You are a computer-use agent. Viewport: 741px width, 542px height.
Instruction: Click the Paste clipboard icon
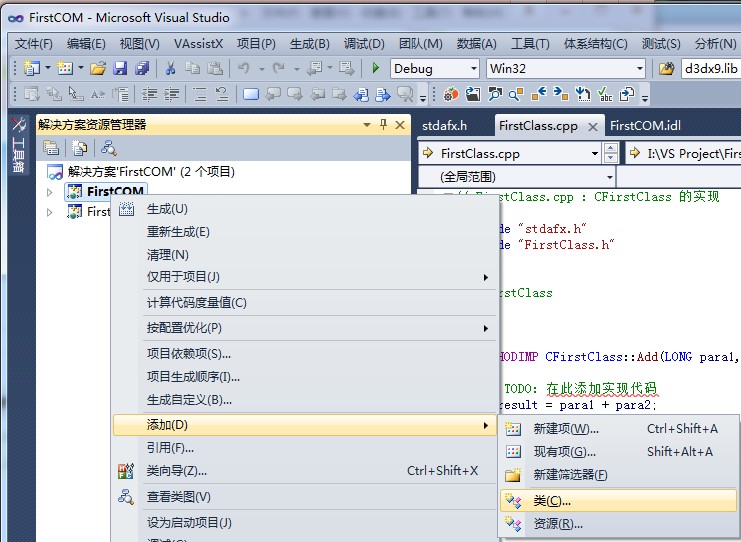click(215, 69)
